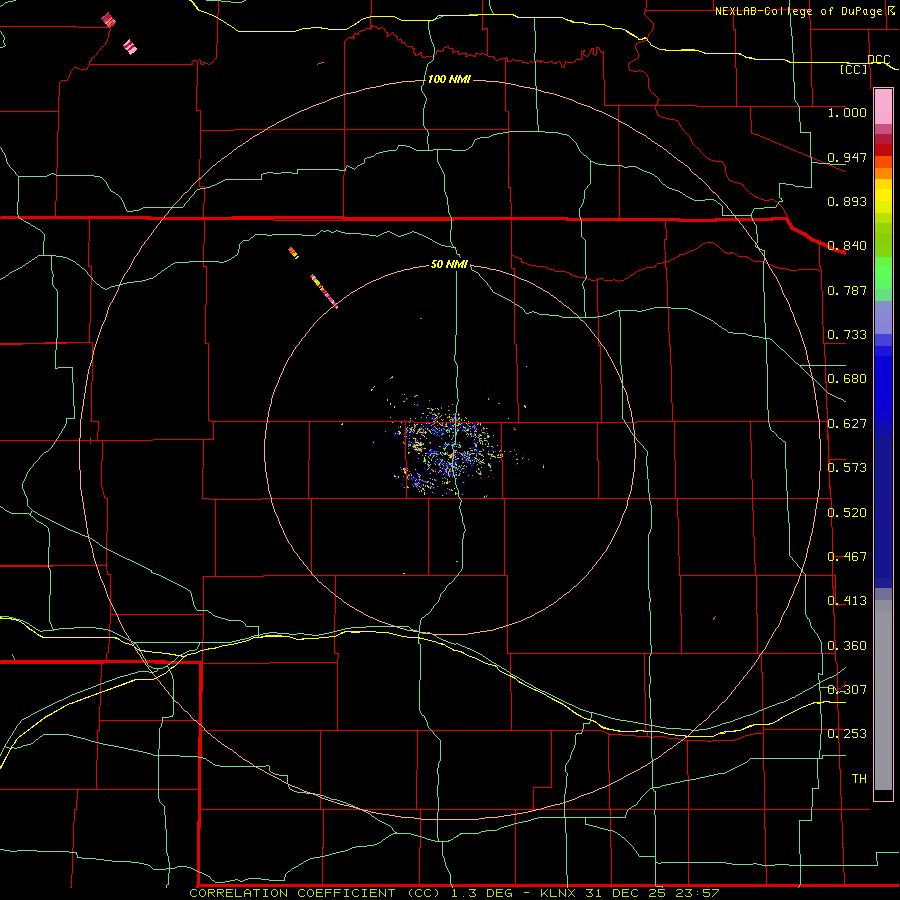Click the radar echo cluster at the ring center
This screenshot has height=900, width=900.
(x=451, y=453)
